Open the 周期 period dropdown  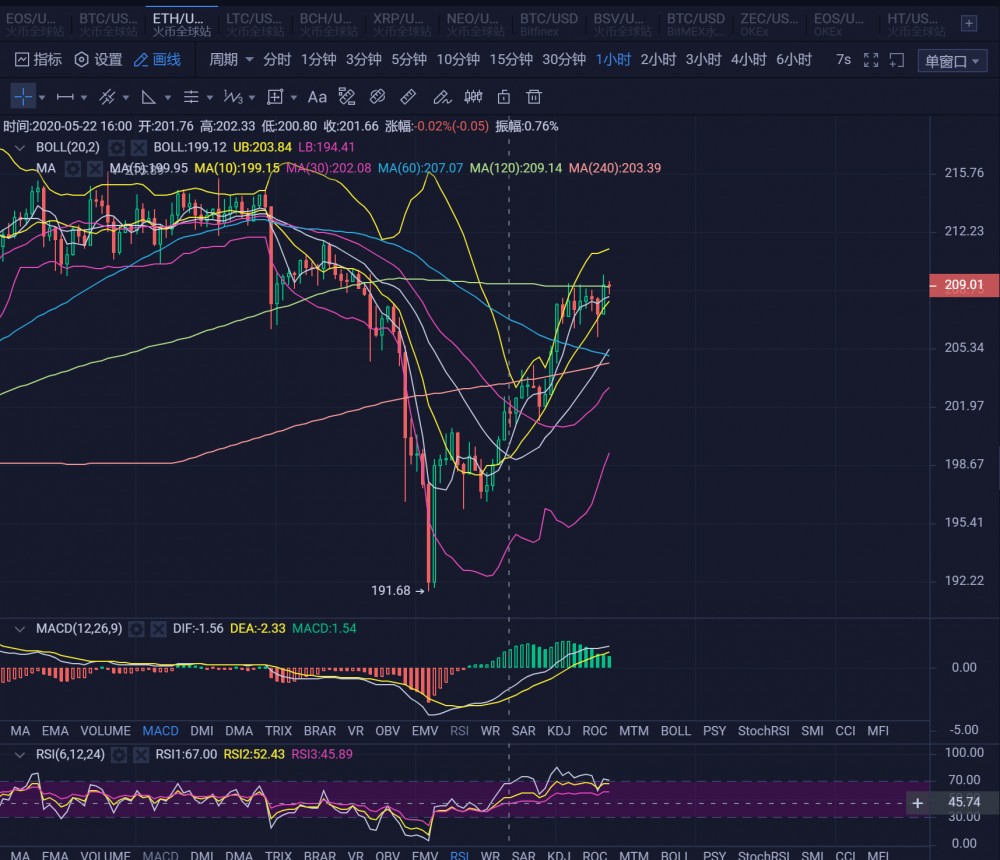pyautogui.click(x=231, y=60)
